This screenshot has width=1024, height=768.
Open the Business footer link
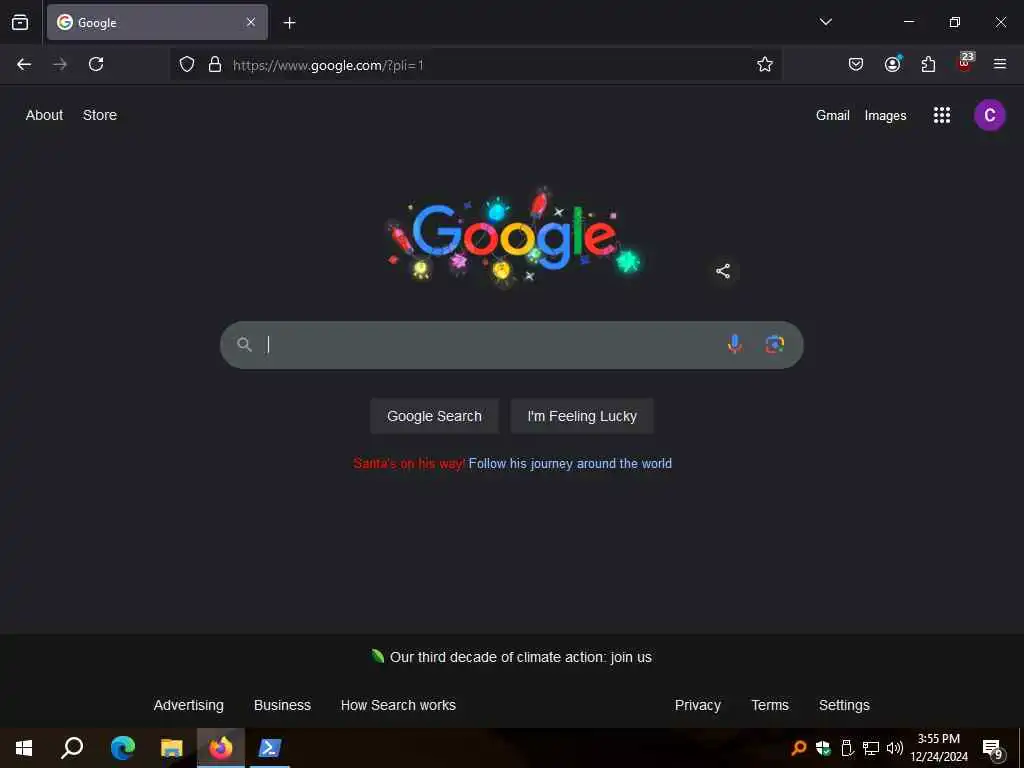pos(282,705)
